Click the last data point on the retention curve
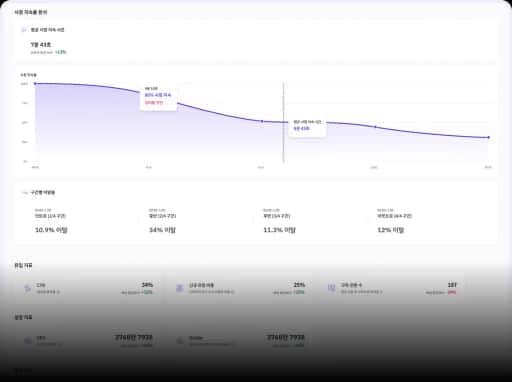Viewport: 512px width, 382px height. tap(489, 137)
